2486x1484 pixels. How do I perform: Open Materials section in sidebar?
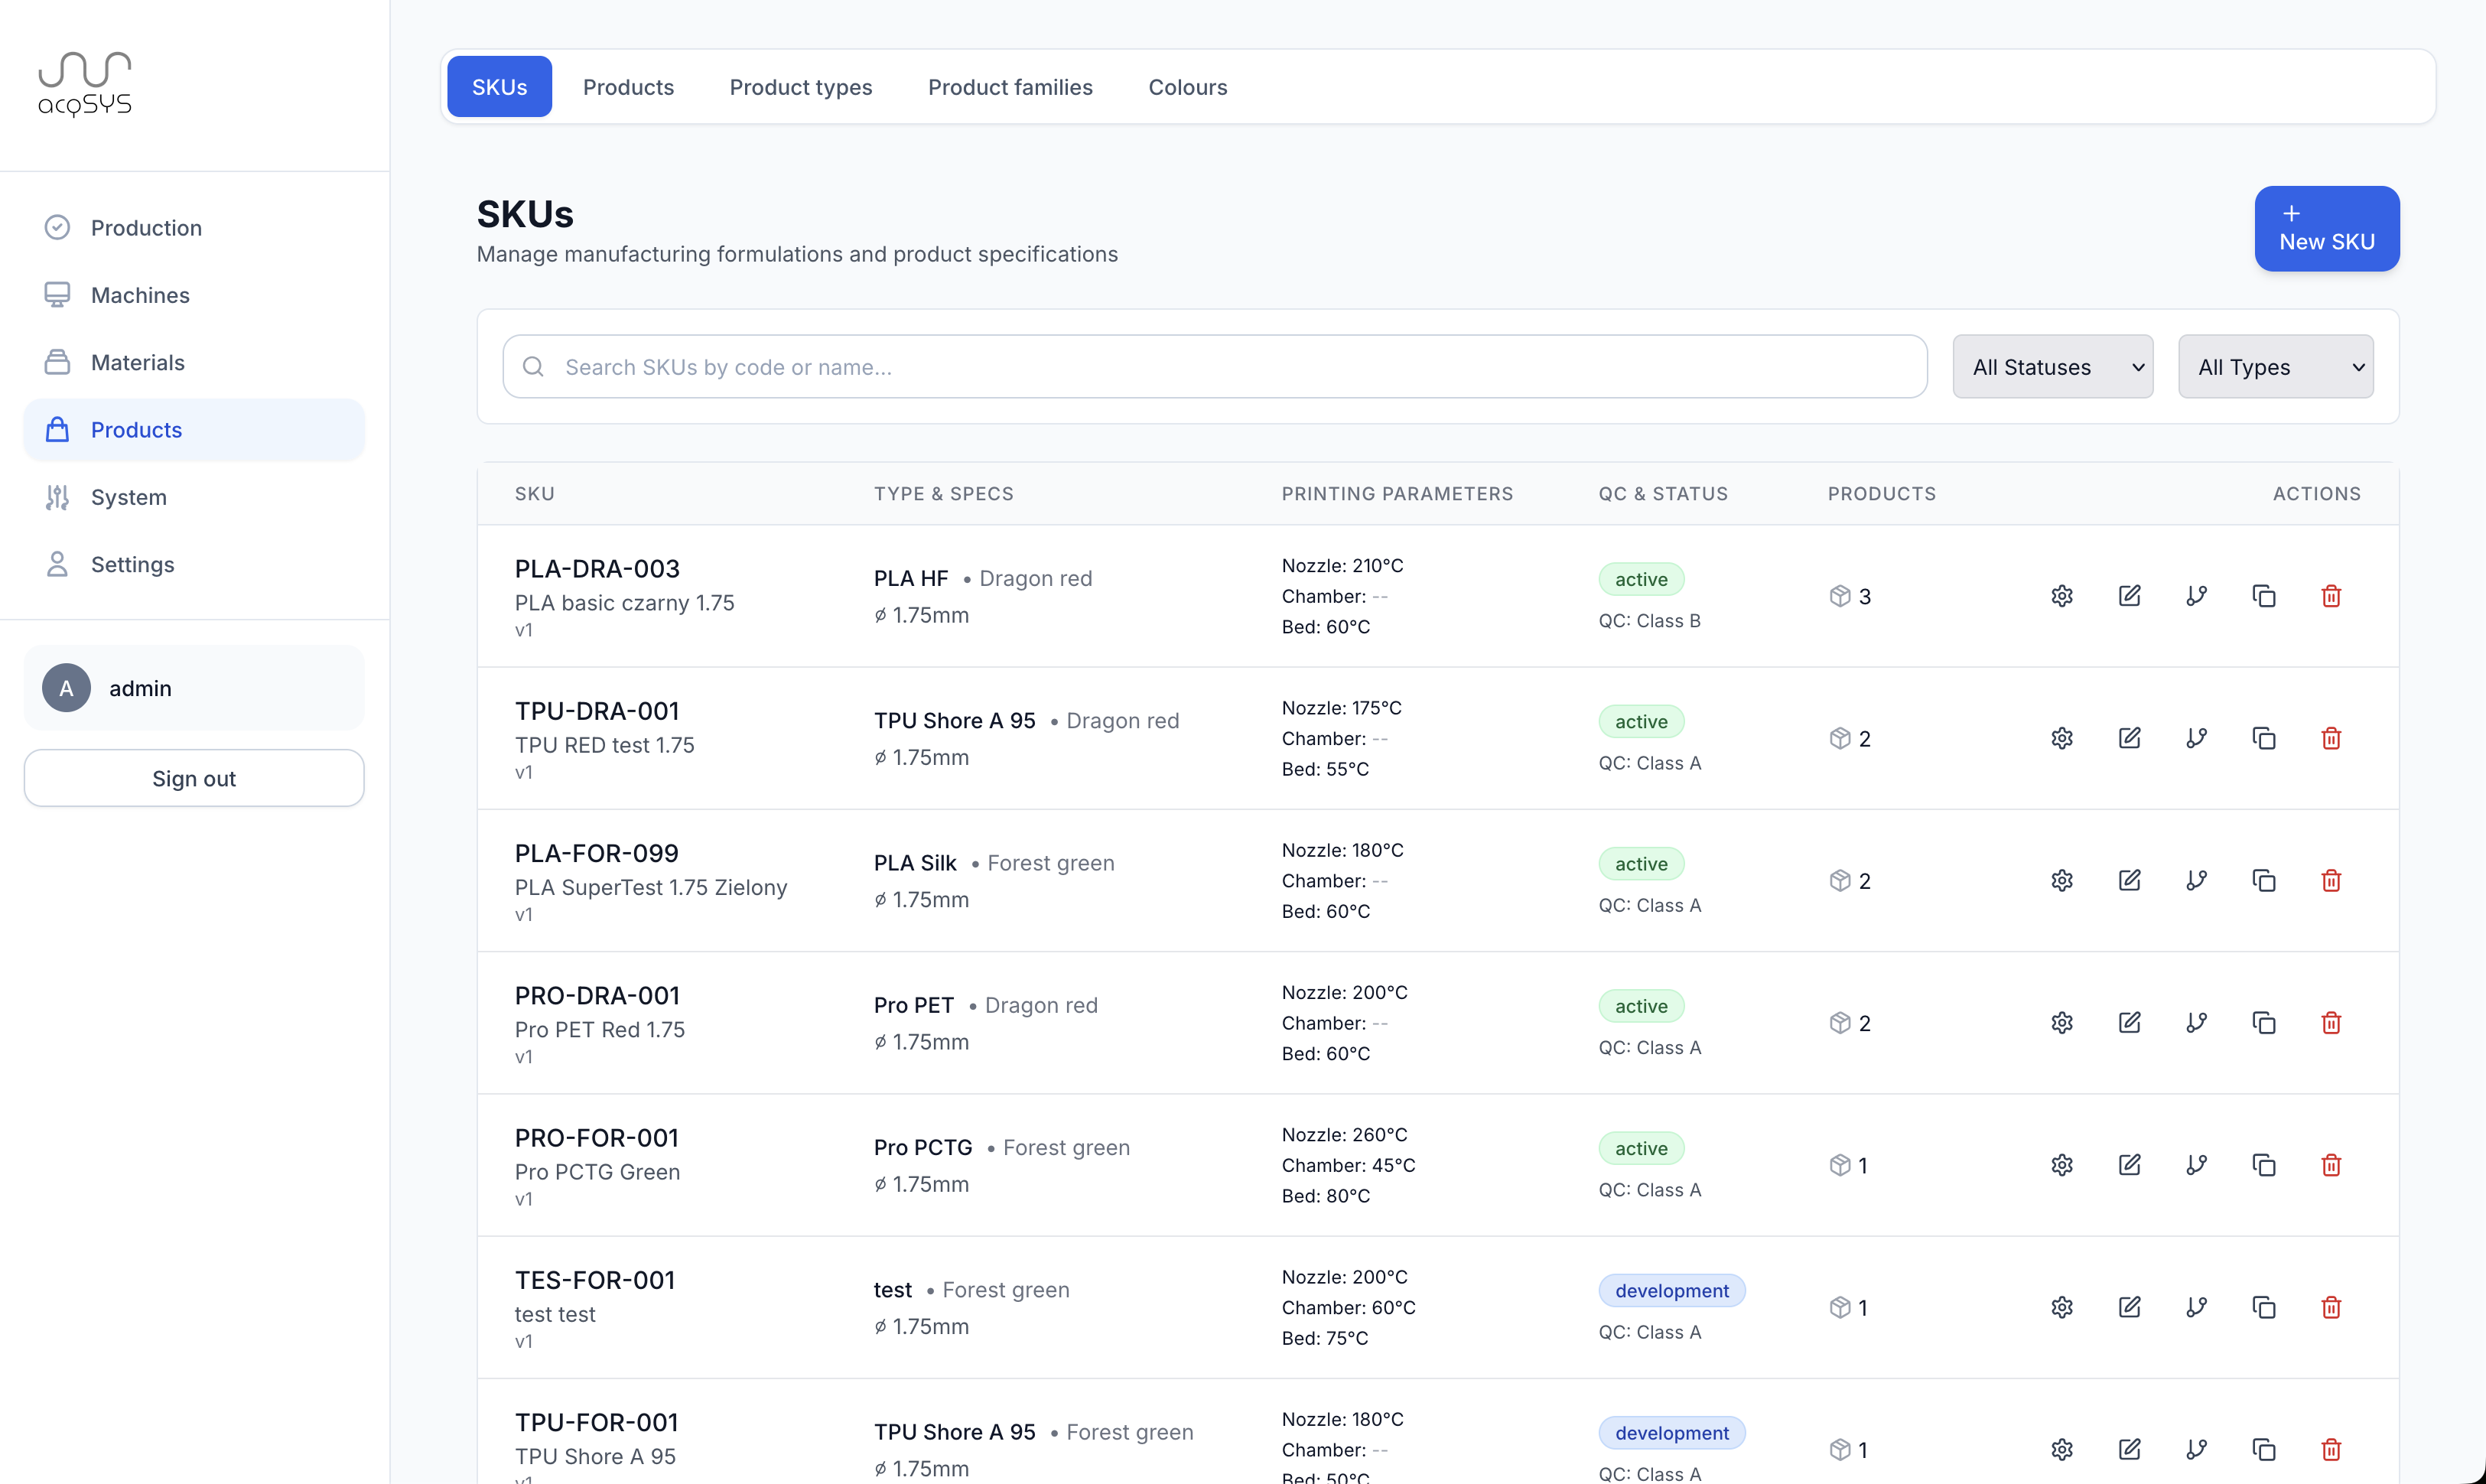pos(138,362)
